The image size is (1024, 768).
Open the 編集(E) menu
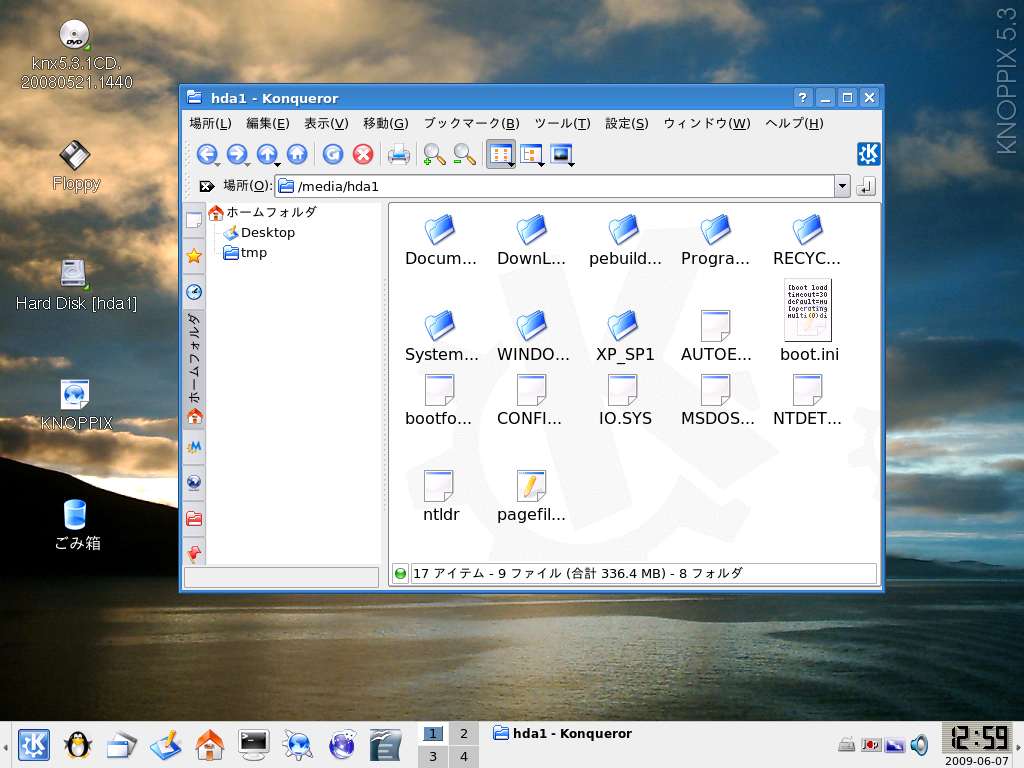(x=268, y=123)
